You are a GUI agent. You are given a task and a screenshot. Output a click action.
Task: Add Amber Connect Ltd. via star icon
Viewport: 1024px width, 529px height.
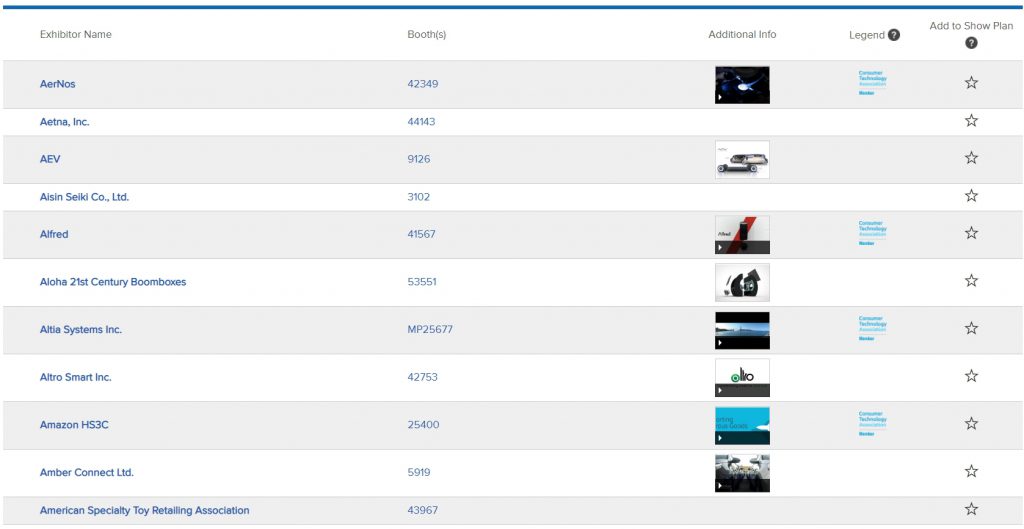click(x=971, y=471)
